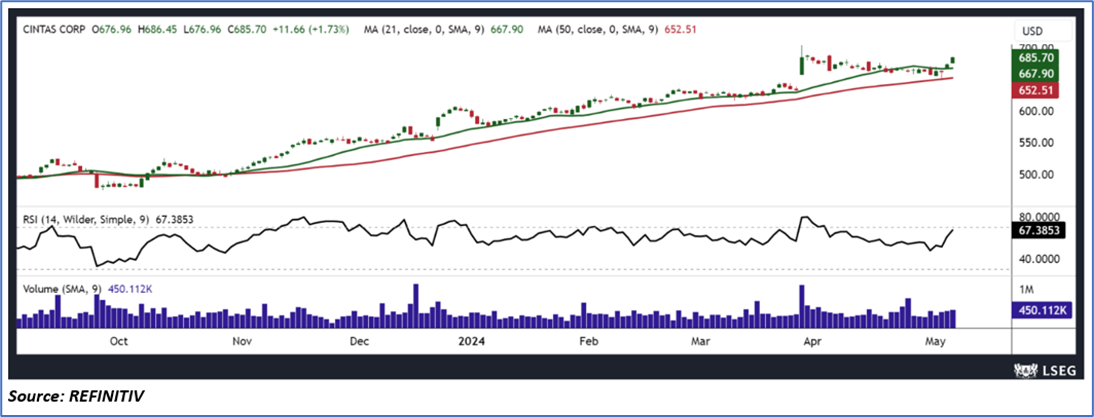Click the Source: REFINITIV caption
This screenshot has width=1094, height=417.
(x=76, y=397)
